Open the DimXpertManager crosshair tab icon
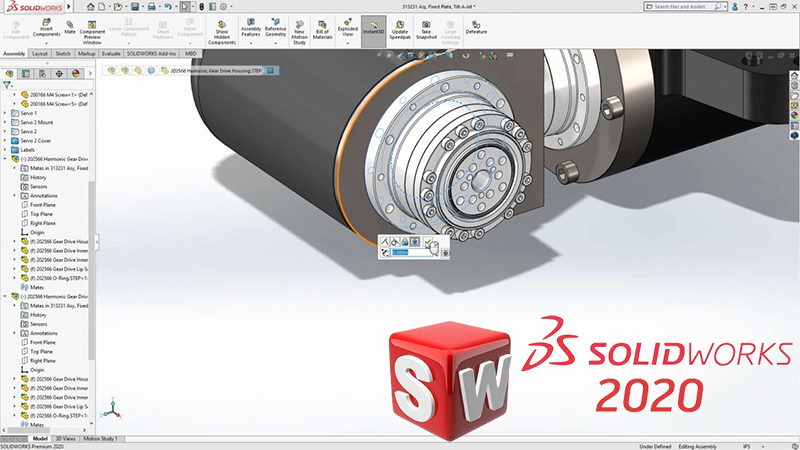 pos(59,73)
